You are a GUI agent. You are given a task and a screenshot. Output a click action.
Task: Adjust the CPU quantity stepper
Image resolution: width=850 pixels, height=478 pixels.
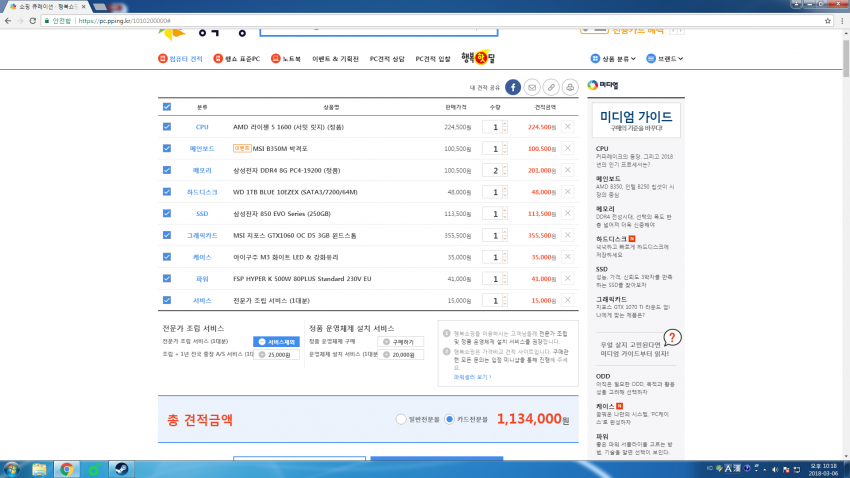(x=505, y=127)
